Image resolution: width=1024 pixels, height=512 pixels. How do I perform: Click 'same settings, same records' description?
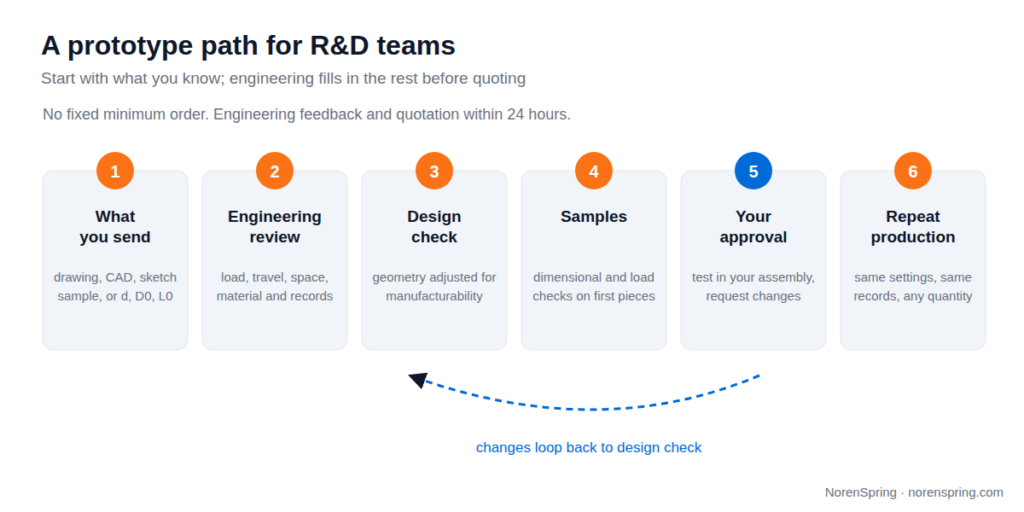[913, 287]
